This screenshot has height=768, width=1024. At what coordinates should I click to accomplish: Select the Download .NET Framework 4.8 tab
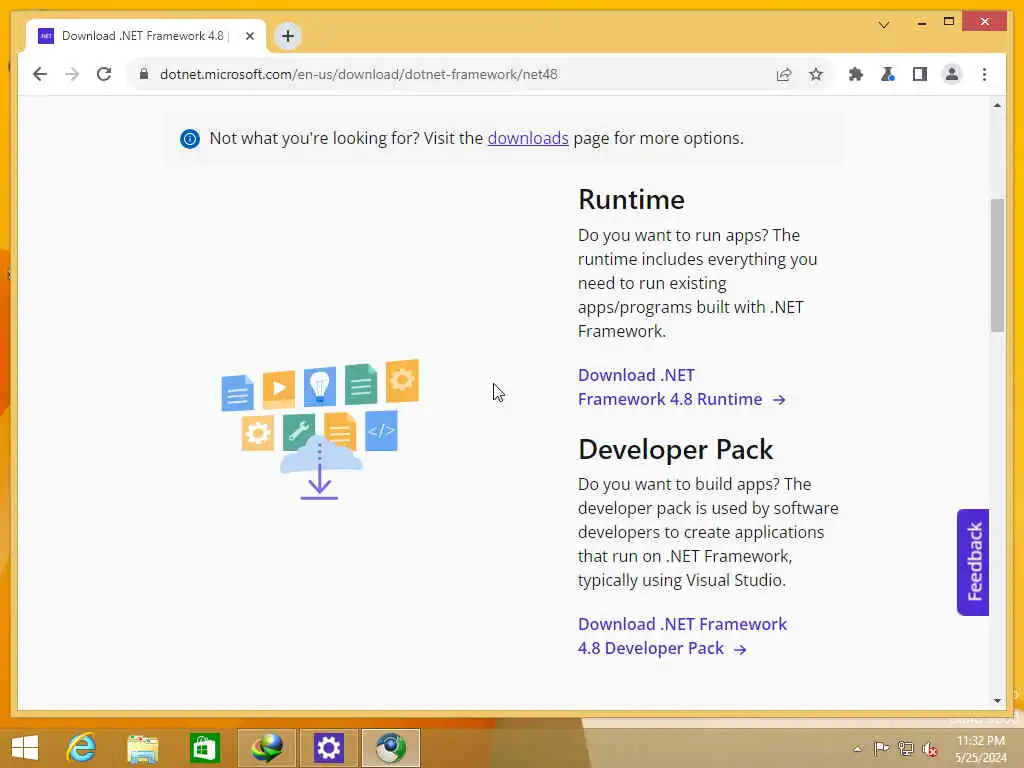pyautogui.click(x=146, y=36)
